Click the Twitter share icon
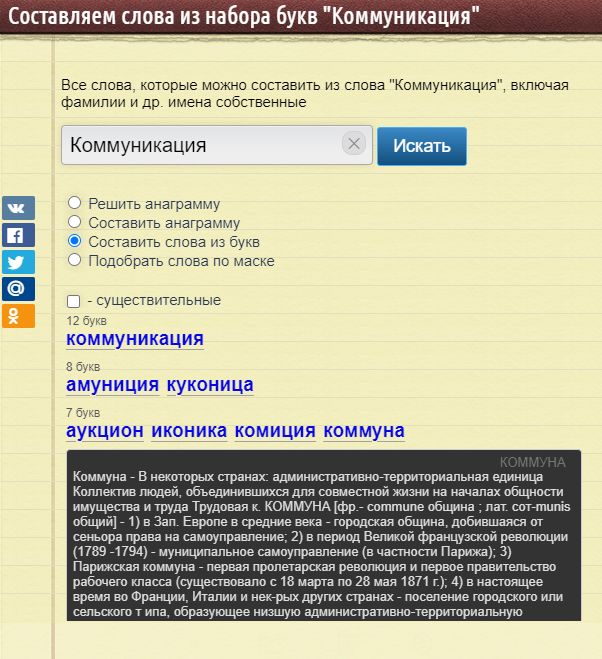This screenshot has height=659, width=602. (x=17, y=262)
